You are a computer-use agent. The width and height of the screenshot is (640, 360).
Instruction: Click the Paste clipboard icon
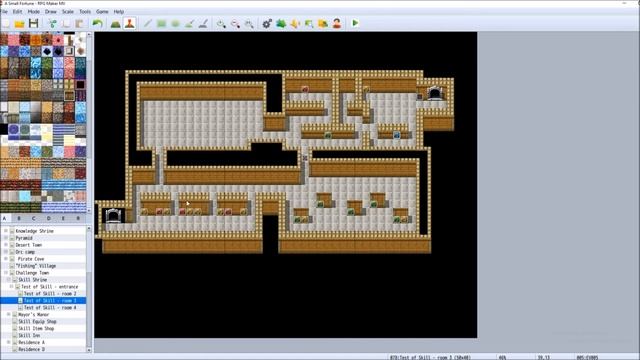click(79, 23)
